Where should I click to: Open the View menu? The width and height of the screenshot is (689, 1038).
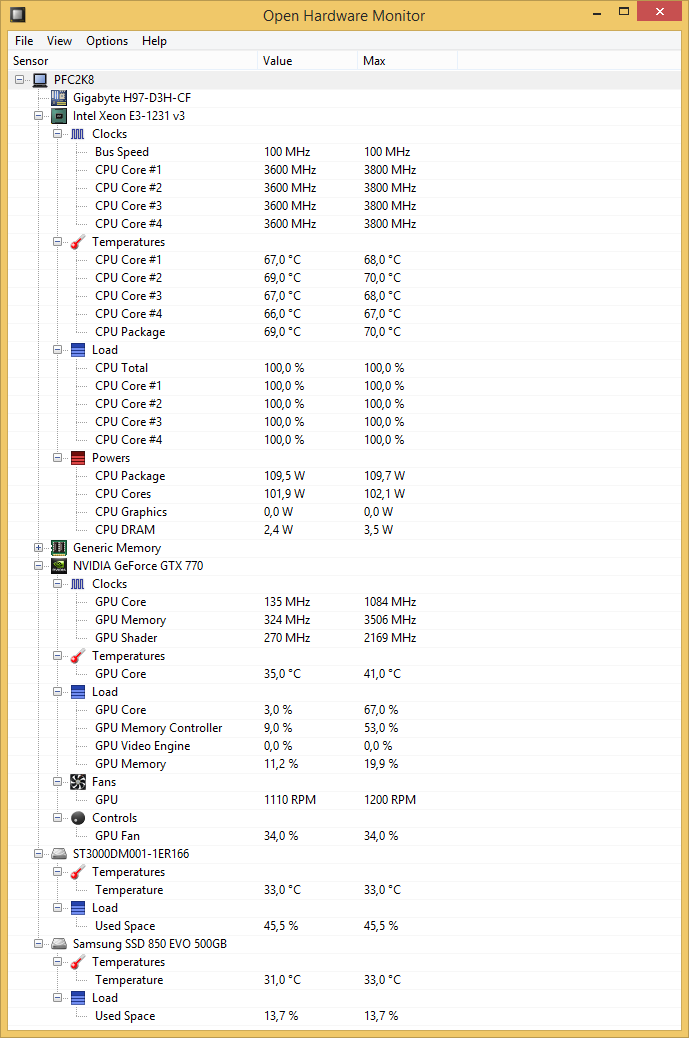point(59,41)
